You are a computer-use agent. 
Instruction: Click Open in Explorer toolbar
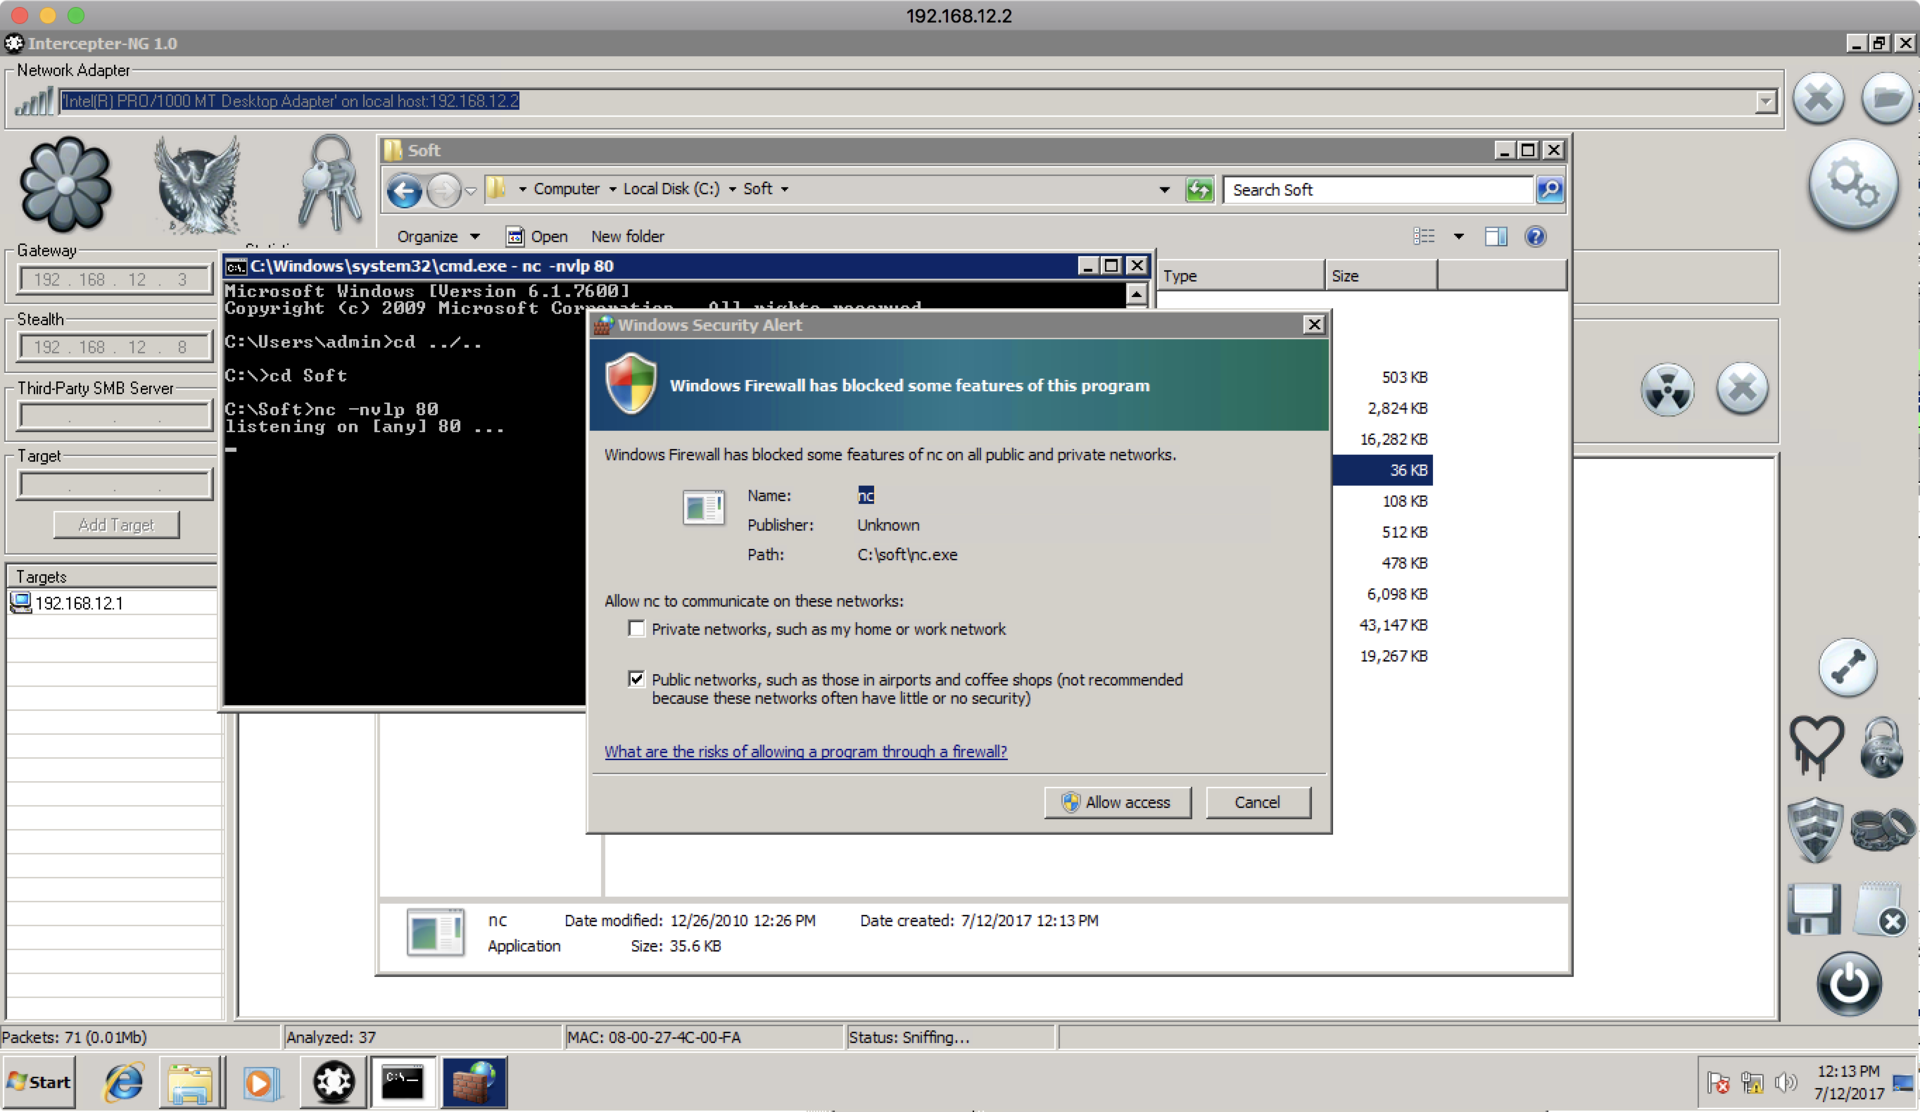[537, 237]
